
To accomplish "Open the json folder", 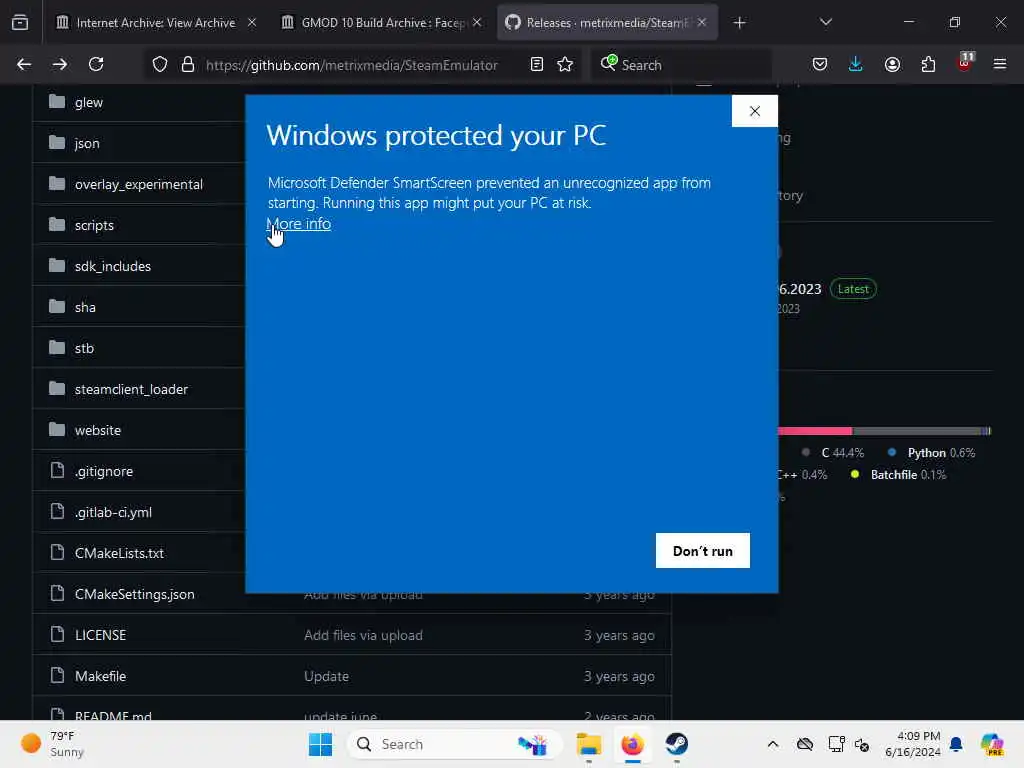I will pos(87,144).
